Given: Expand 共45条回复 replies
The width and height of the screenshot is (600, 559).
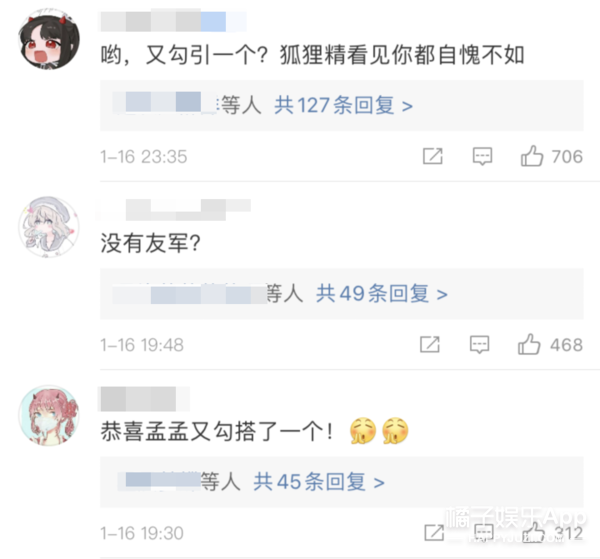Looking at the screenshot, I should (x=319, y=482).
